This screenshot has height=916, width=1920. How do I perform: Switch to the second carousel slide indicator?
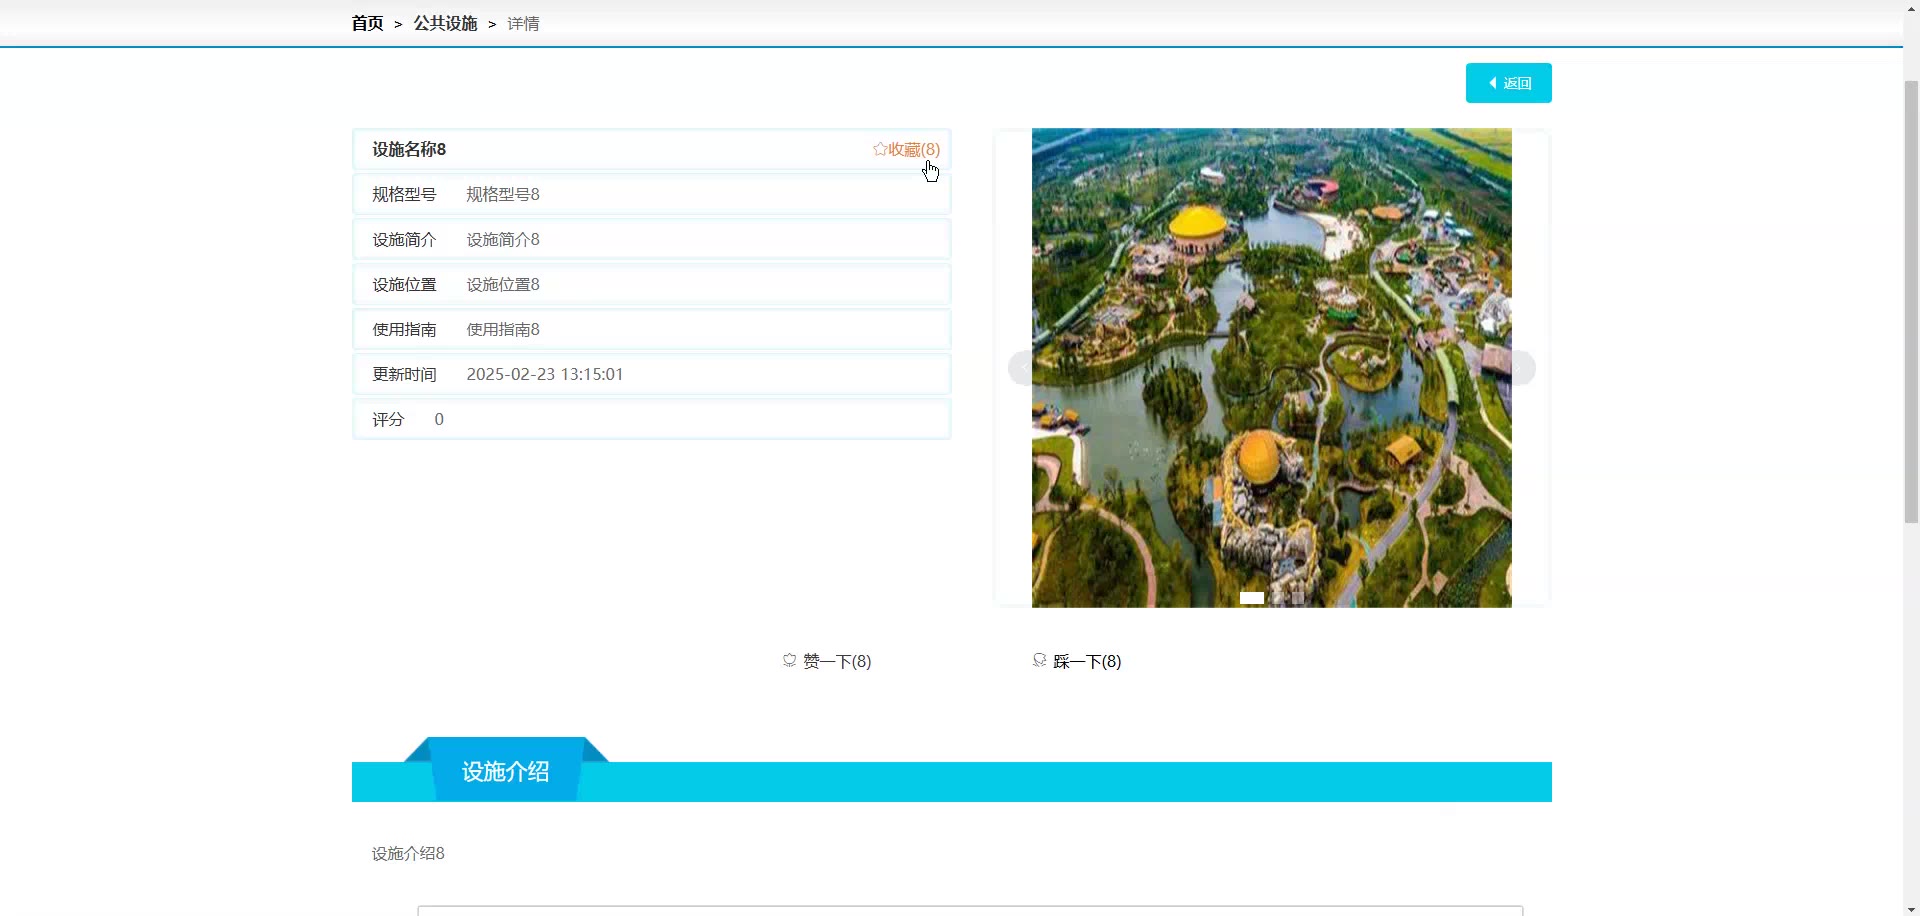1277,598
